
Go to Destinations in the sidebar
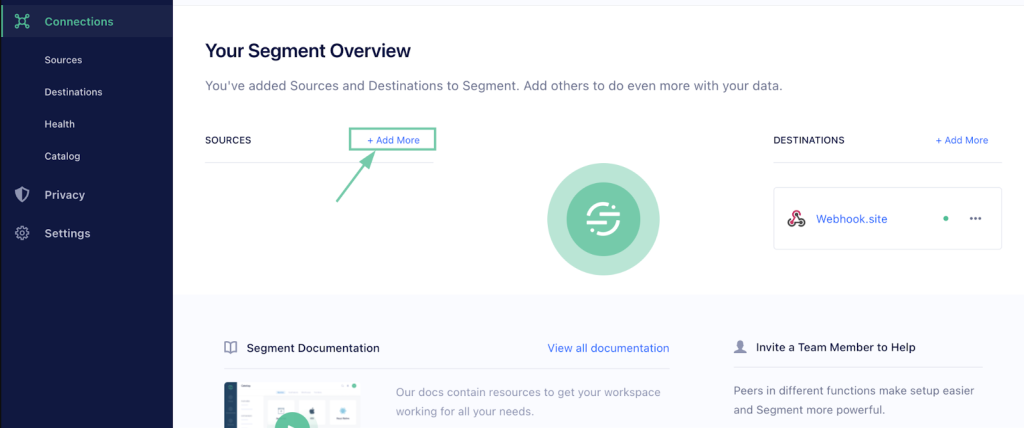pyautogui.click(x=73, y=92)
